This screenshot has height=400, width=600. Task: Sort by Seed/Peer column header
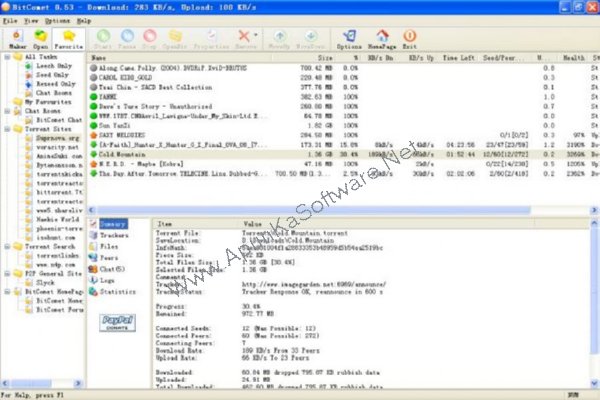point(505,58)
